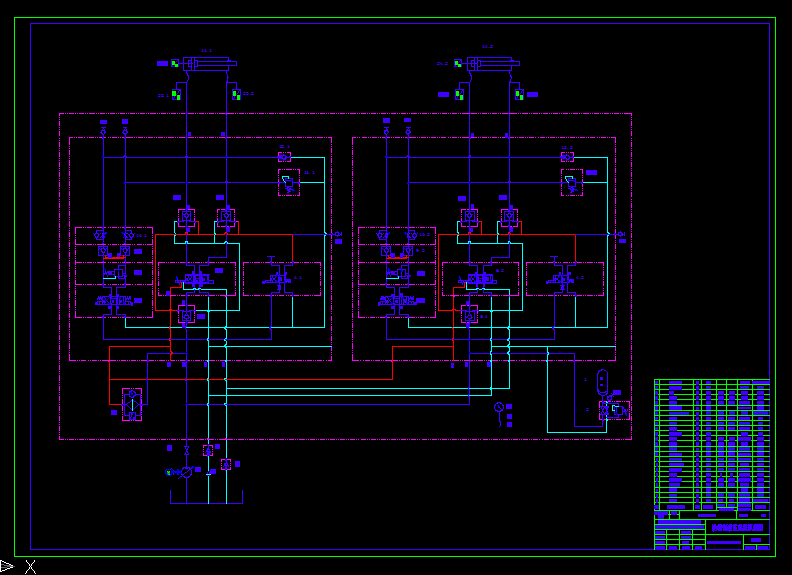Image resolution: width=792 pixels, height=575 pixels.
Task: Click the pressure gauge symbol
Action: tap(499, 407)
